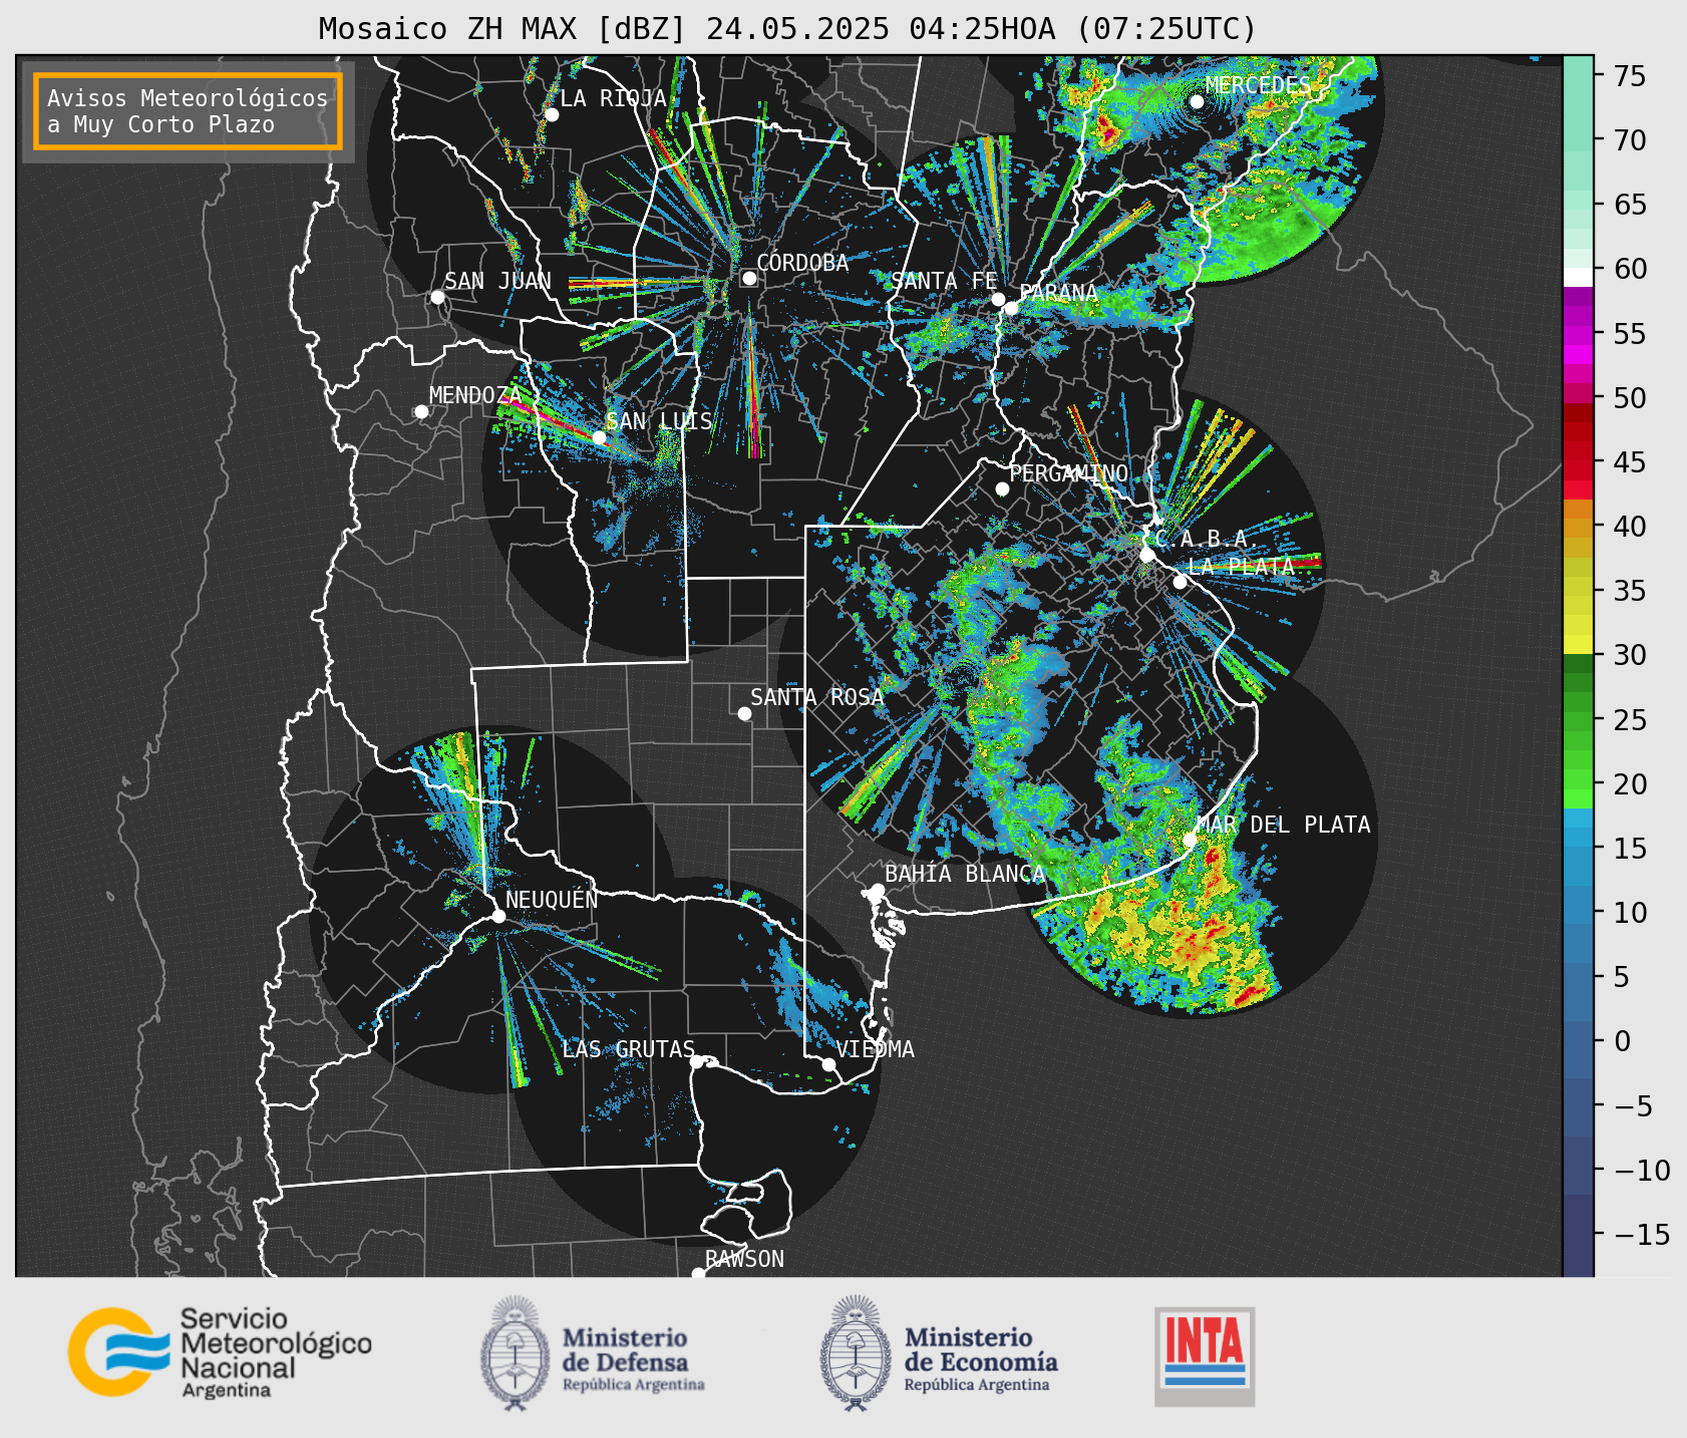Click the C.A.B.A. city marker

[1147, 555]
